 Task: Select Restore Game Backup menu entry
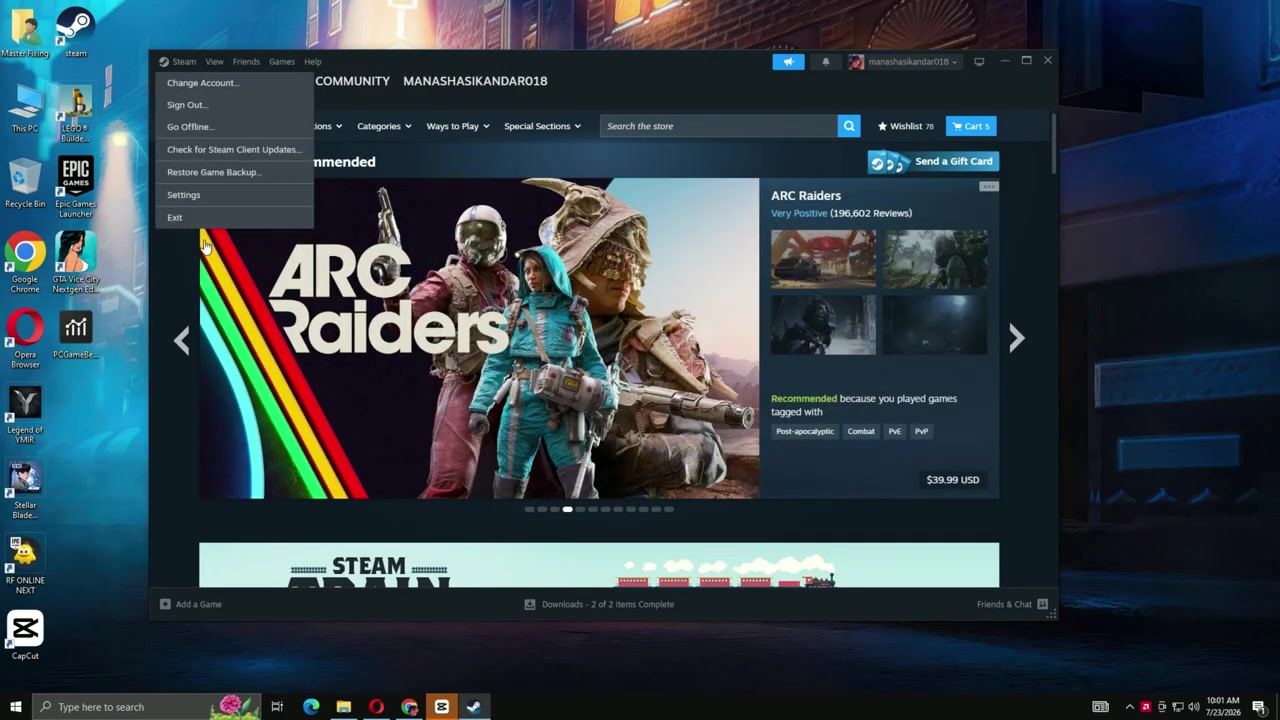point(234,172)
